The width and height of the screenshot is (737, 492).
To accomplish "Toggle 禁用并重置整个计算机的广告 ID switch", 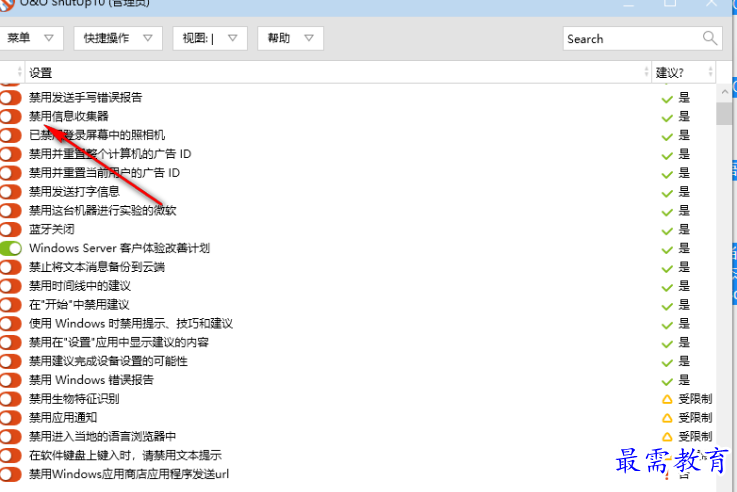I will pyautogui.click(x=10, y=154).
